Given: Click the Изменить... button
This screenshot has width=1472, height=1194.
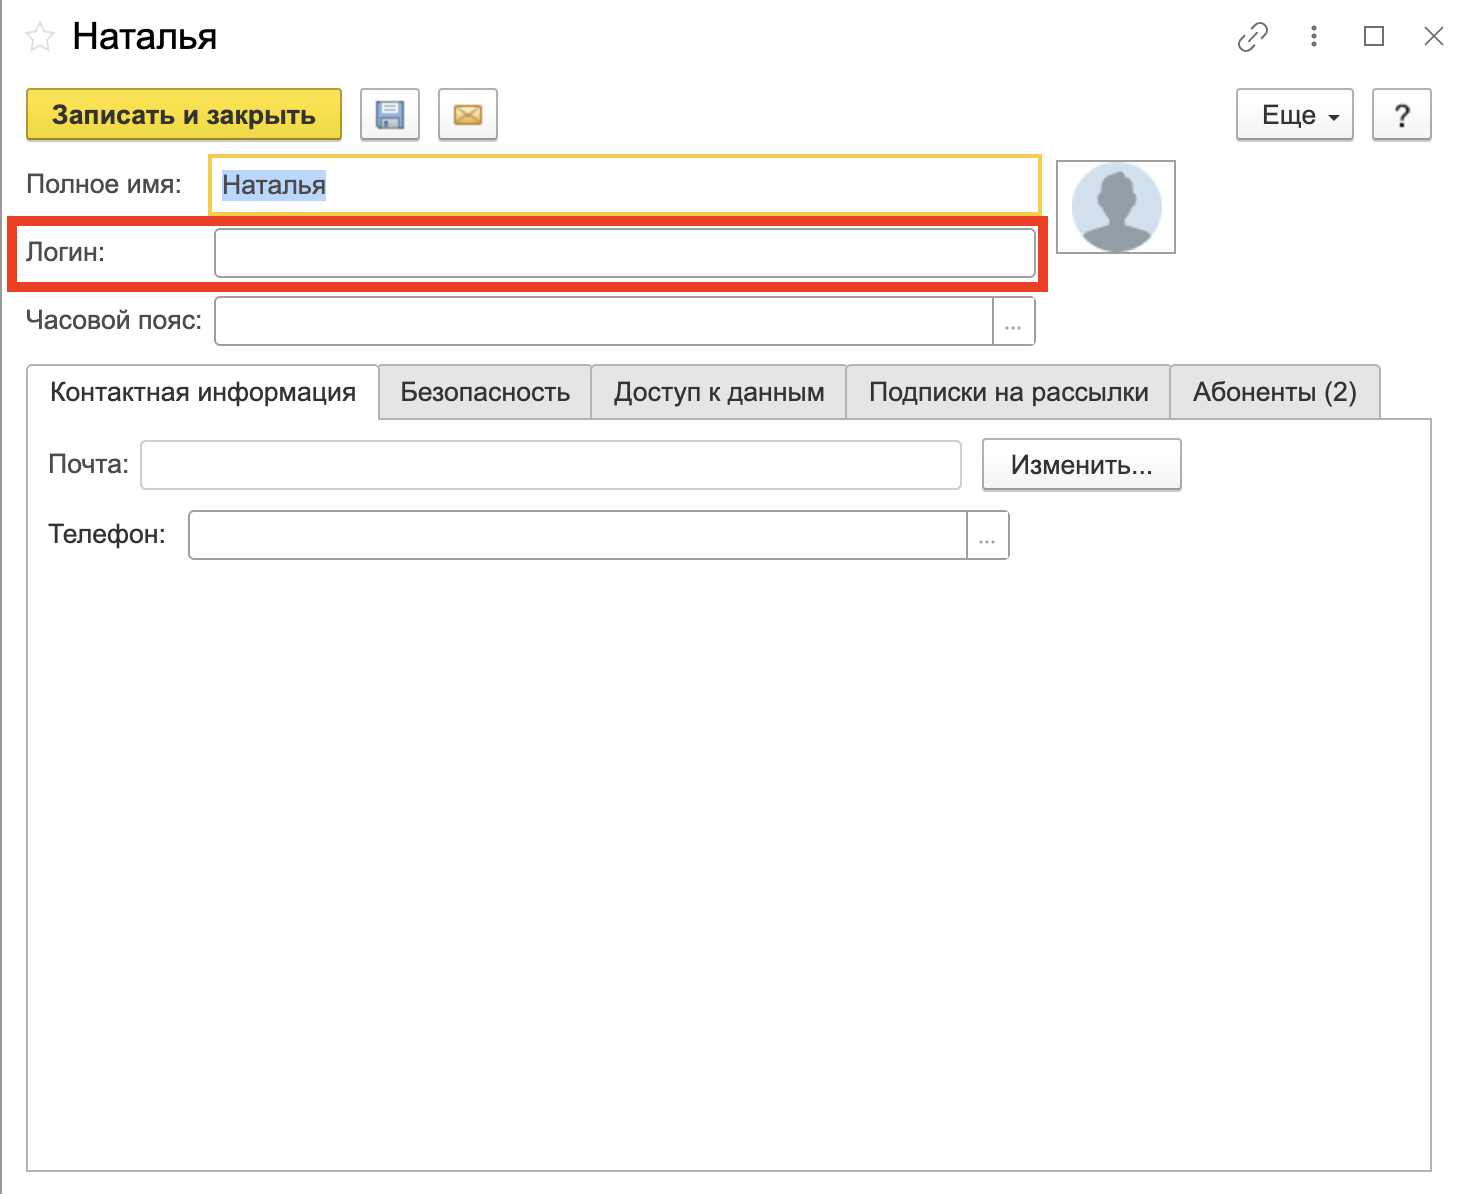Looking at the screenshot, I should 1081,465.
